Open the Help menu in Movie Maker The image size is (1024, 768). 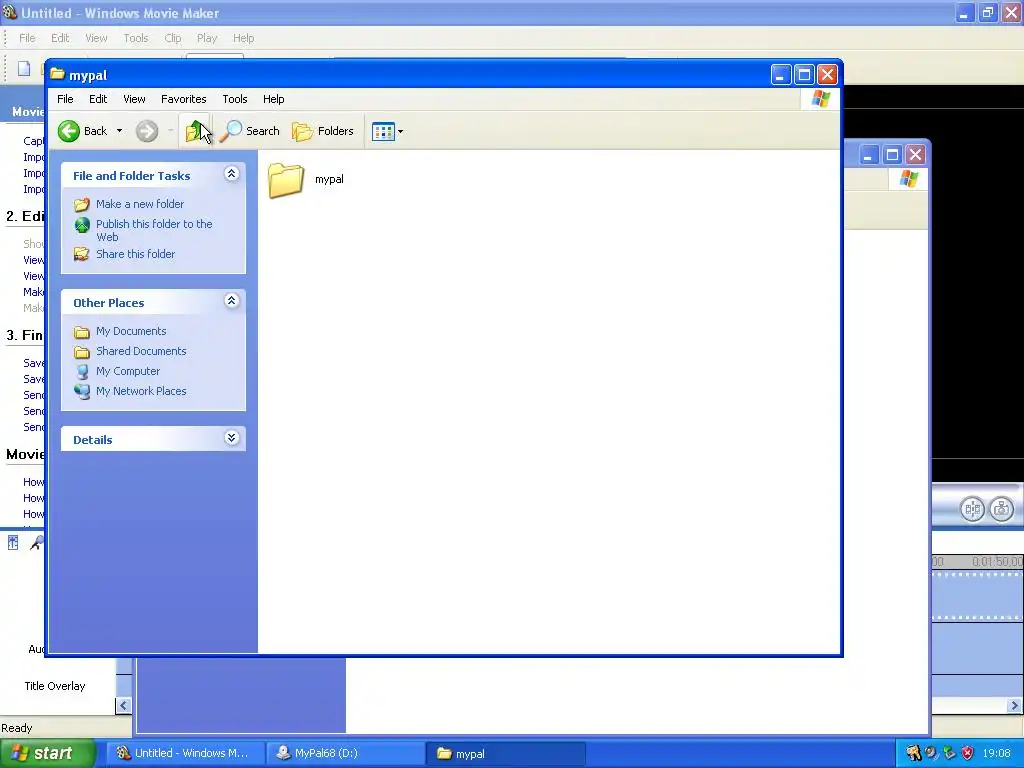click(x=243, y=38)
